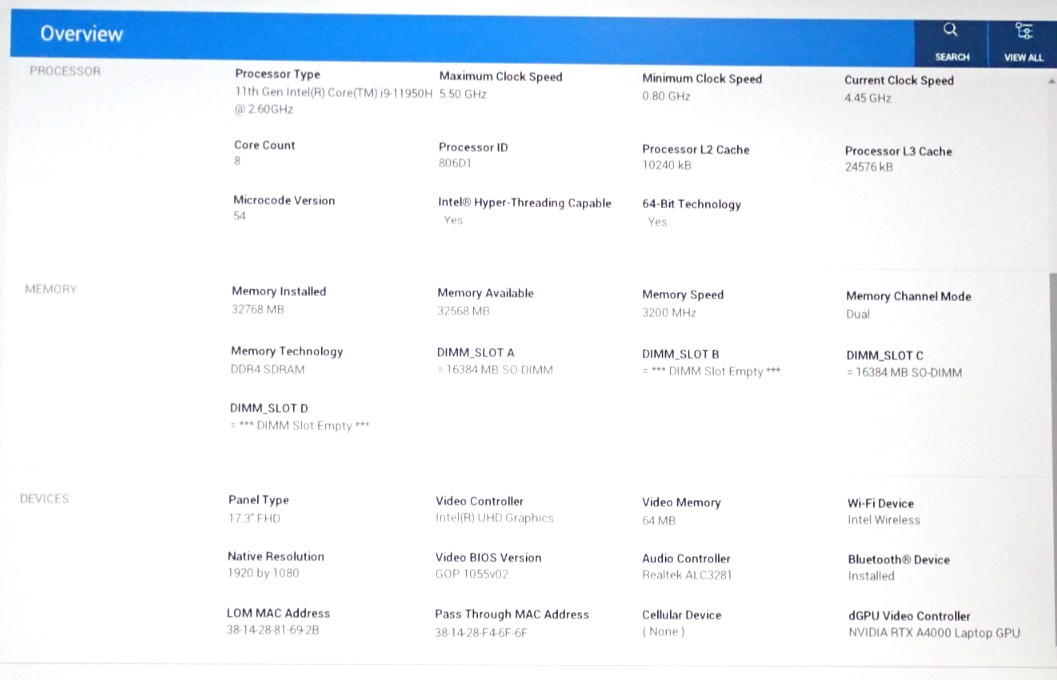Click the 5.50 GHz value
The width and height of the screenshot is (1057, 680).
pyautogui.click(x=463, y=94)
